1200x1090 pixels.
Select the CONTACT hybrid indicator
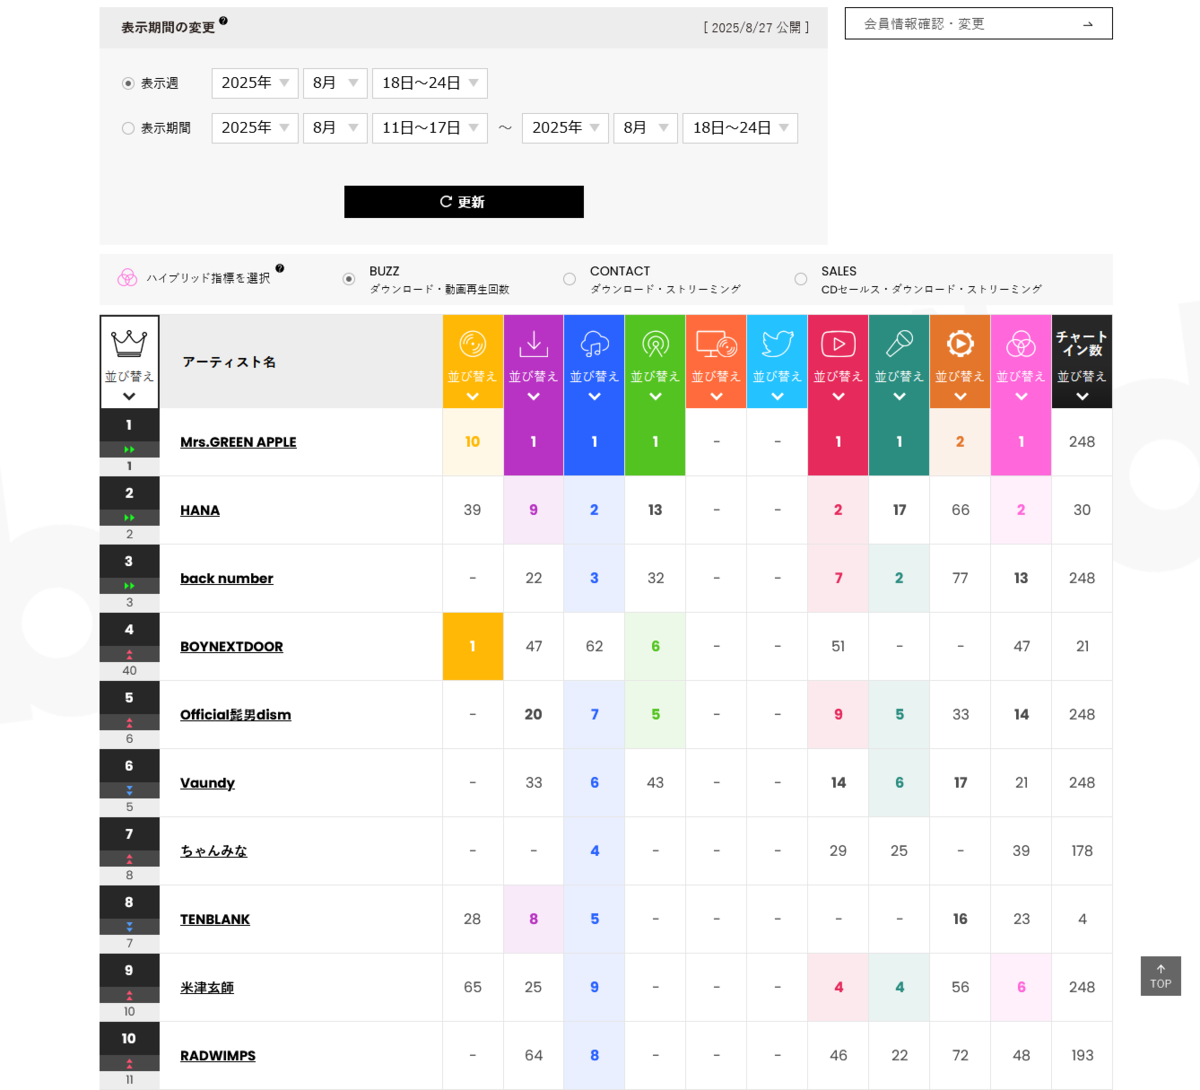[x=569, y=279]
